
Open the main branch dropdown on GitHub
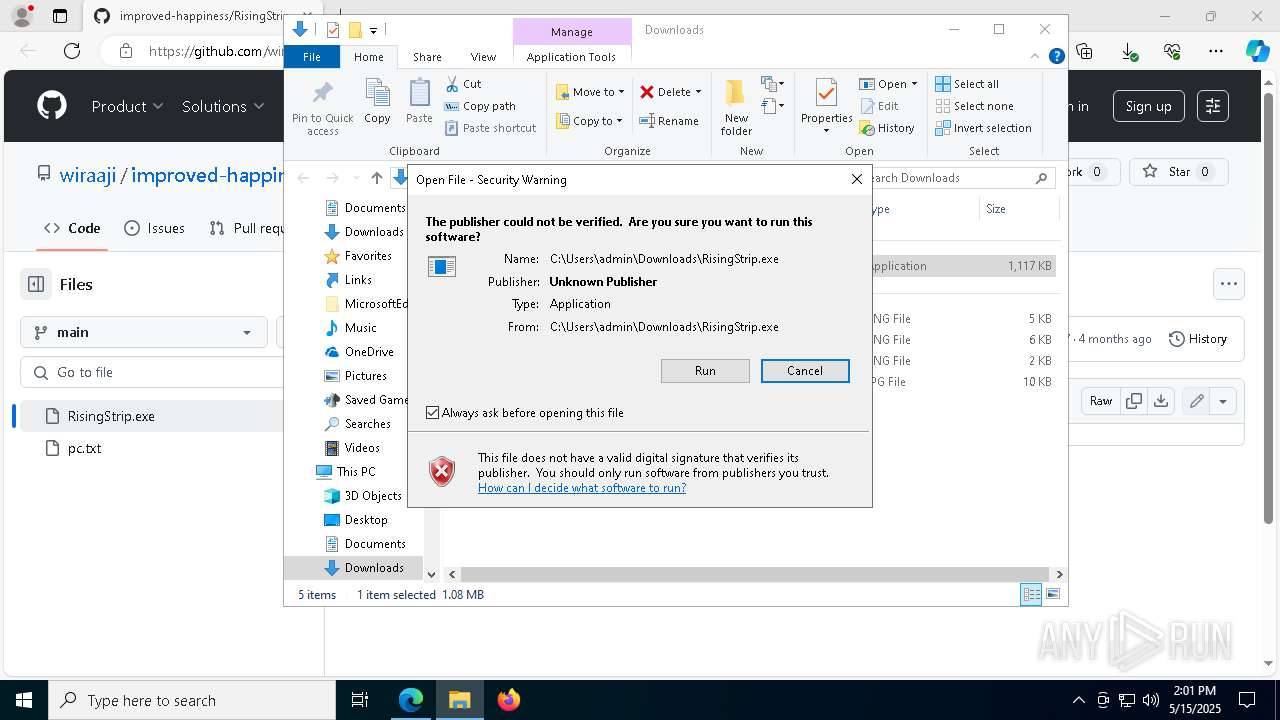click(x=144, y=332)
